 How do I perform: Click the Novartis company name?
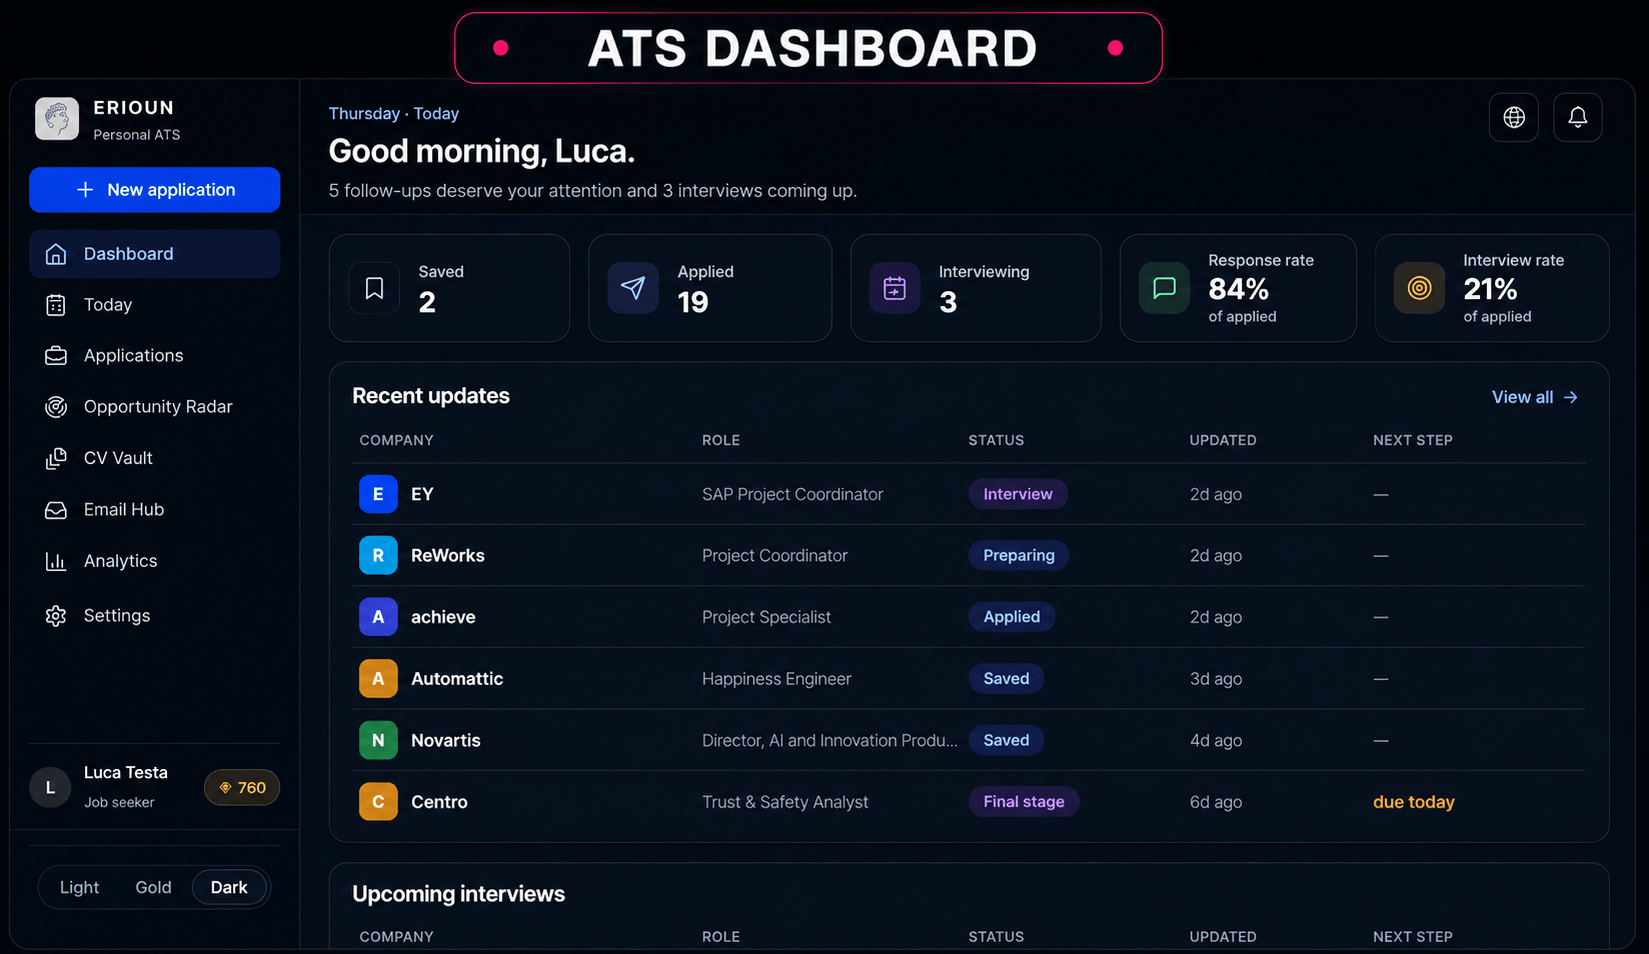coord(446,740)
